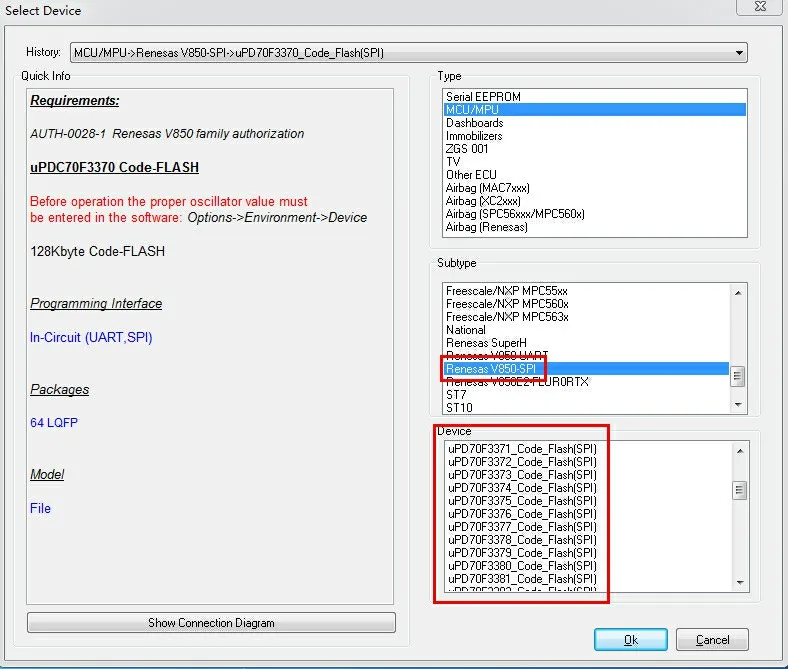Viewport: 788px width, 669px height.
Task: Click Subtype list scrollbar thumb
Action: 738,376
